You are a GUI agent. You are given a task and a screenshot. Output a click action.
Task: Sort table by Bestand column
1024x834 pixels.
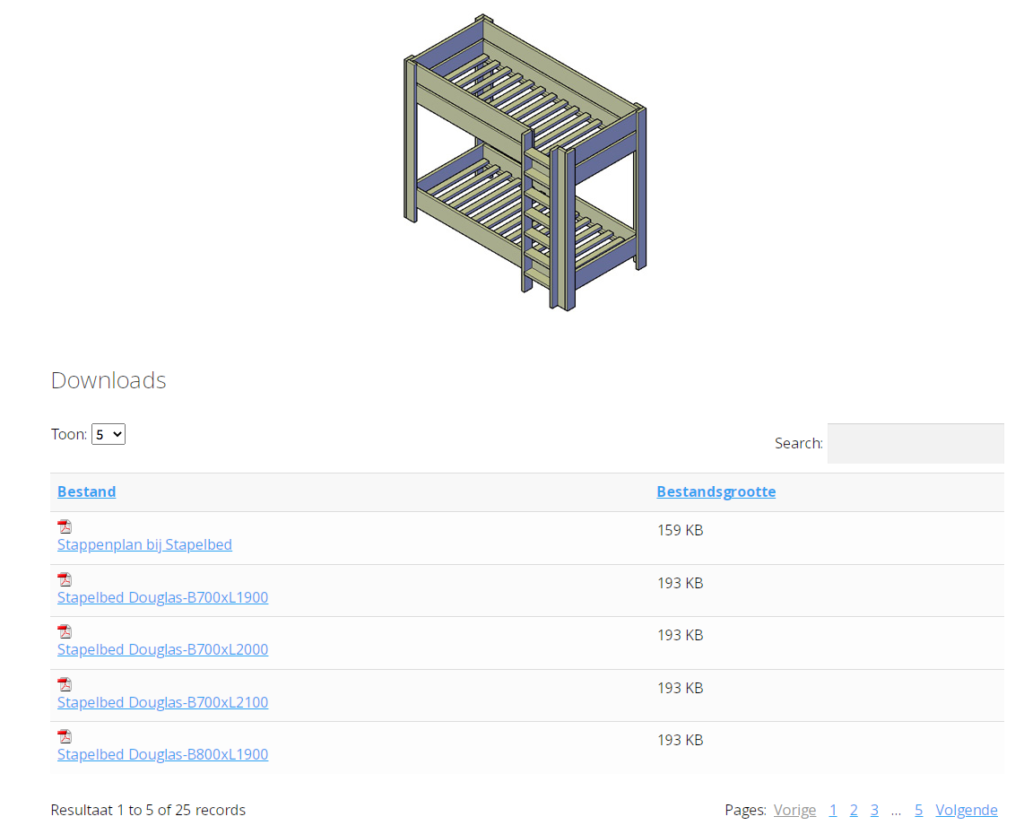click(x=87, y=492)
